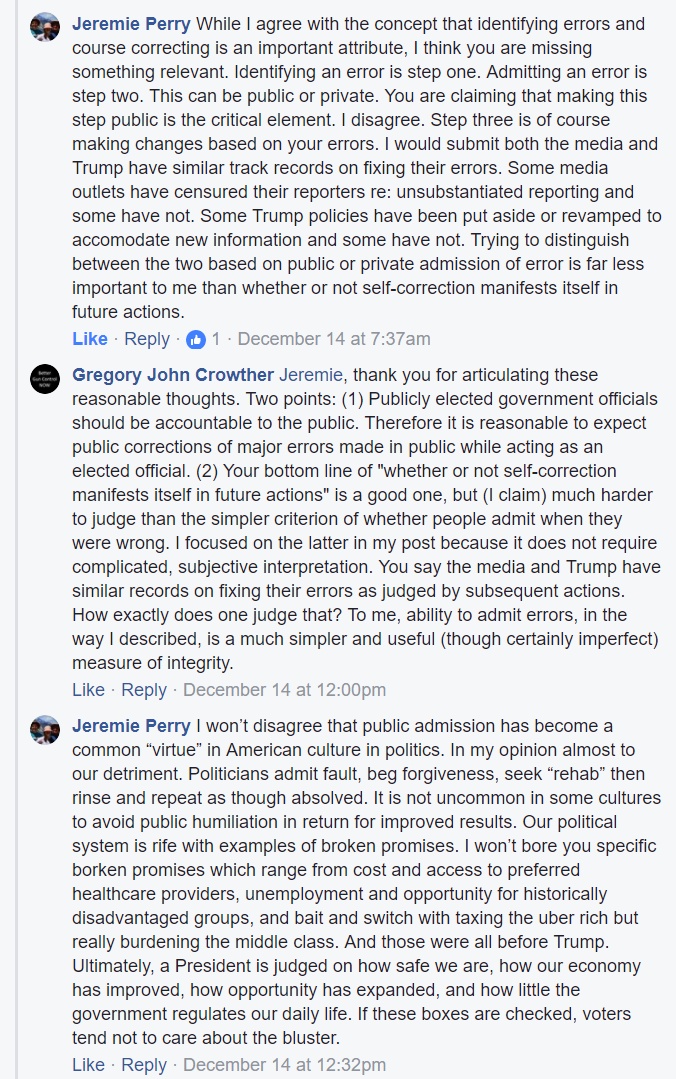The height and width of the screenshot is (1079, 676).
Task: Like the comment posted at 12:32pm
Action: tap(89, 1065)
